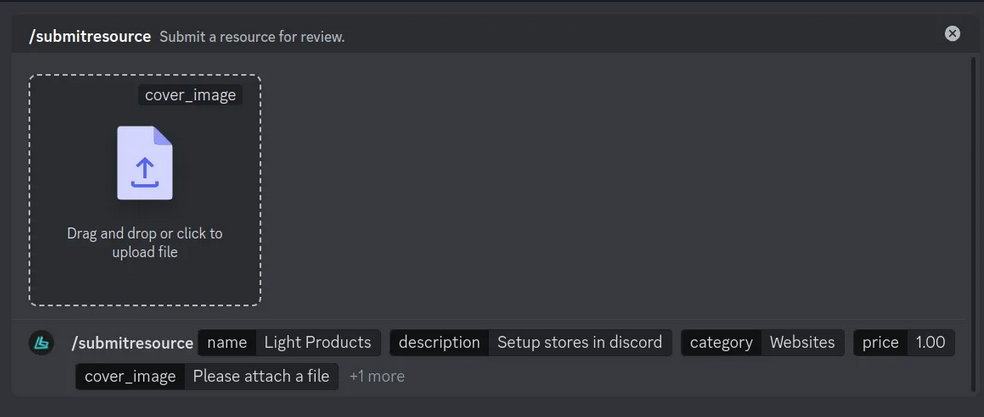The image size is (984, 417).
Task: Change the "Websites" category value
Action: 802,343
